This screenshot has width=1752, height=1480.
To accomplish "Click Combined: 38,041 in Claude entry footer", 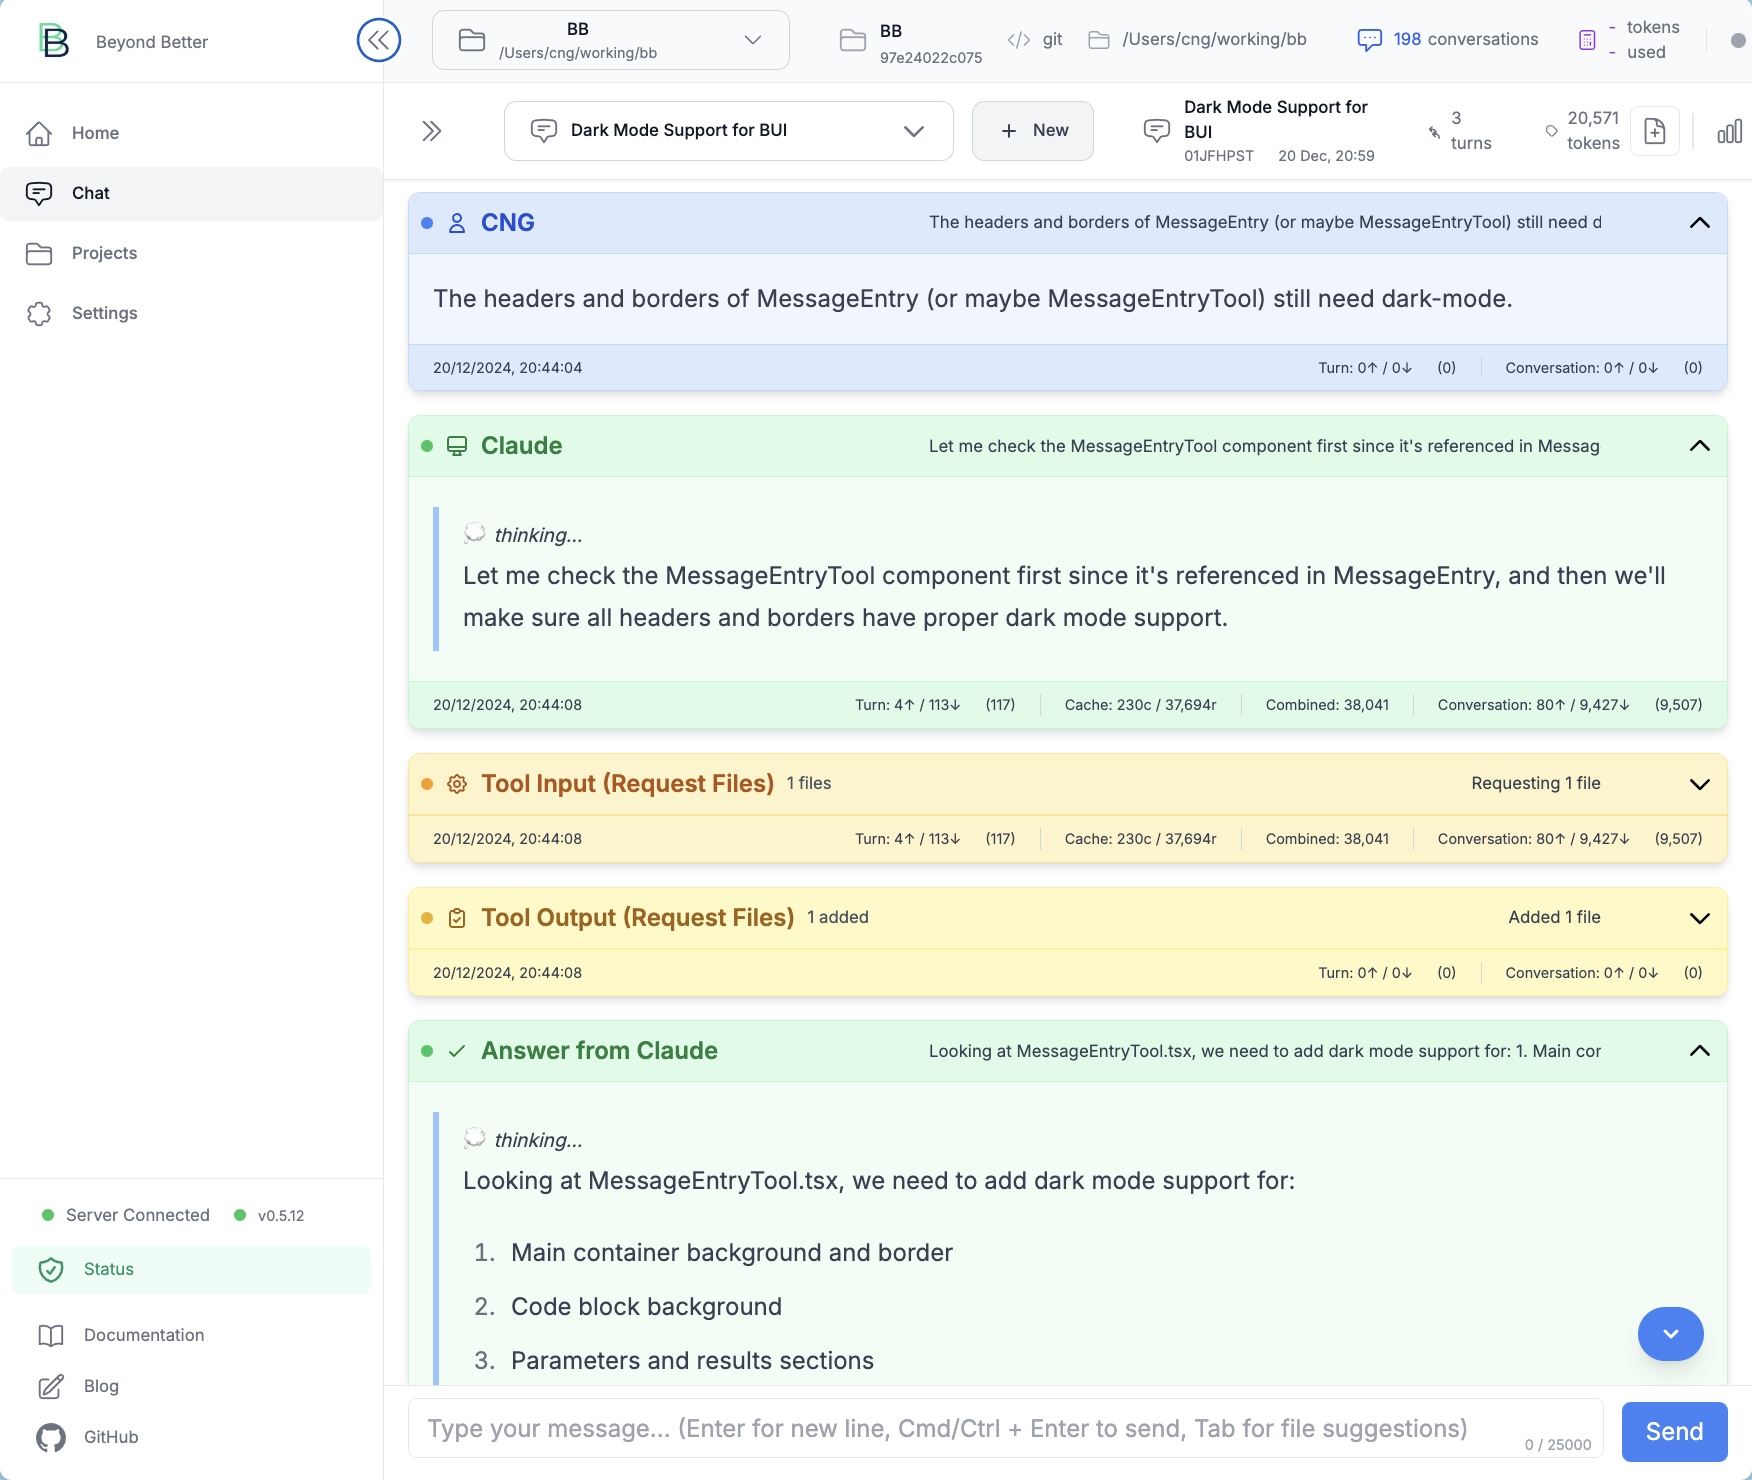I will point(1327,705).
